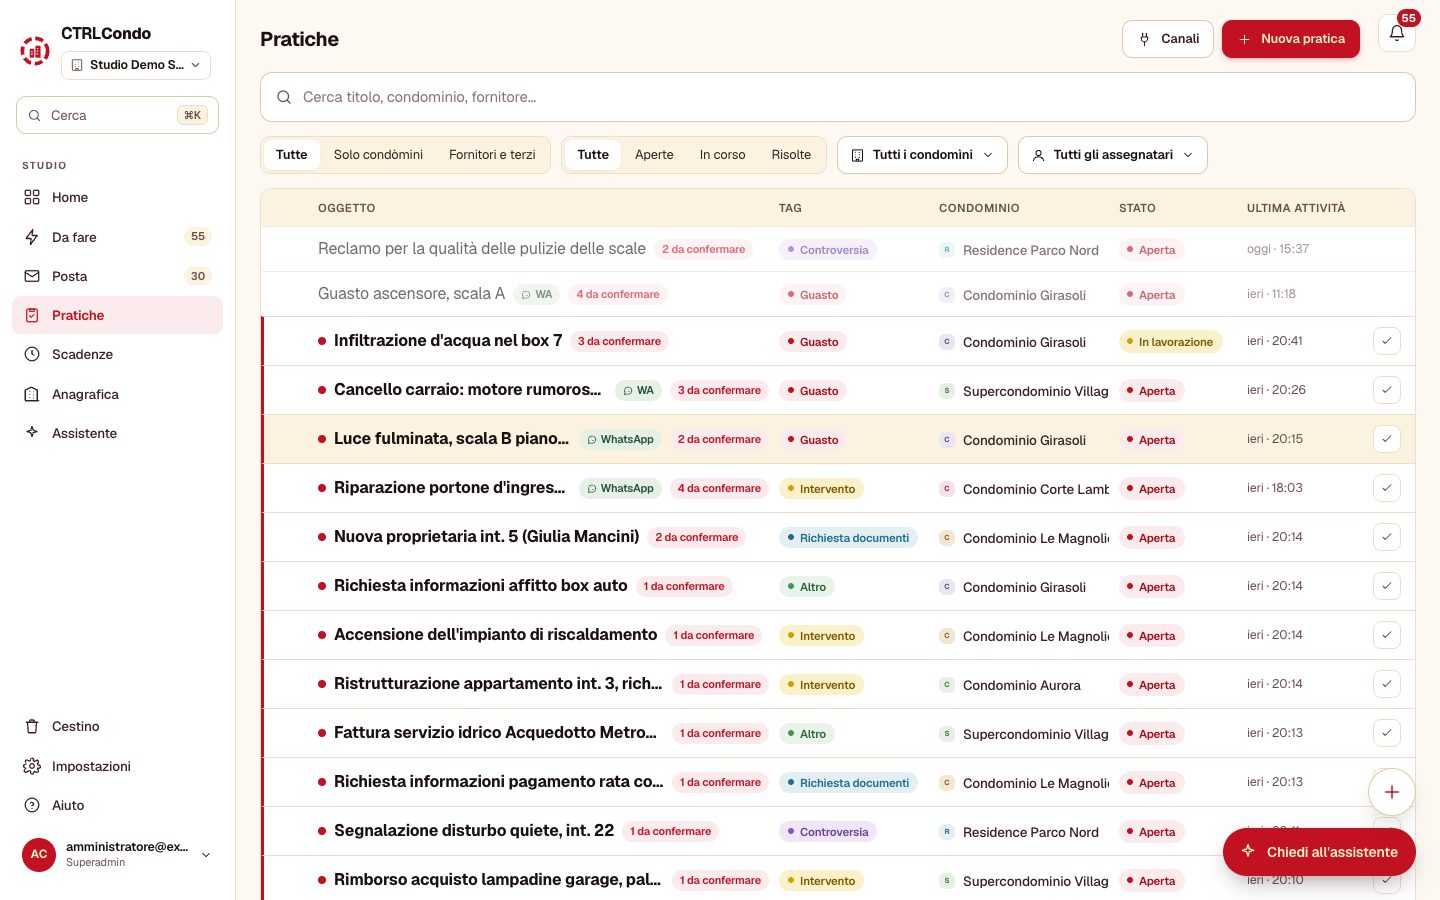Open Pratiche in the sidebar

pyautogui.click(x=117, y=315)
